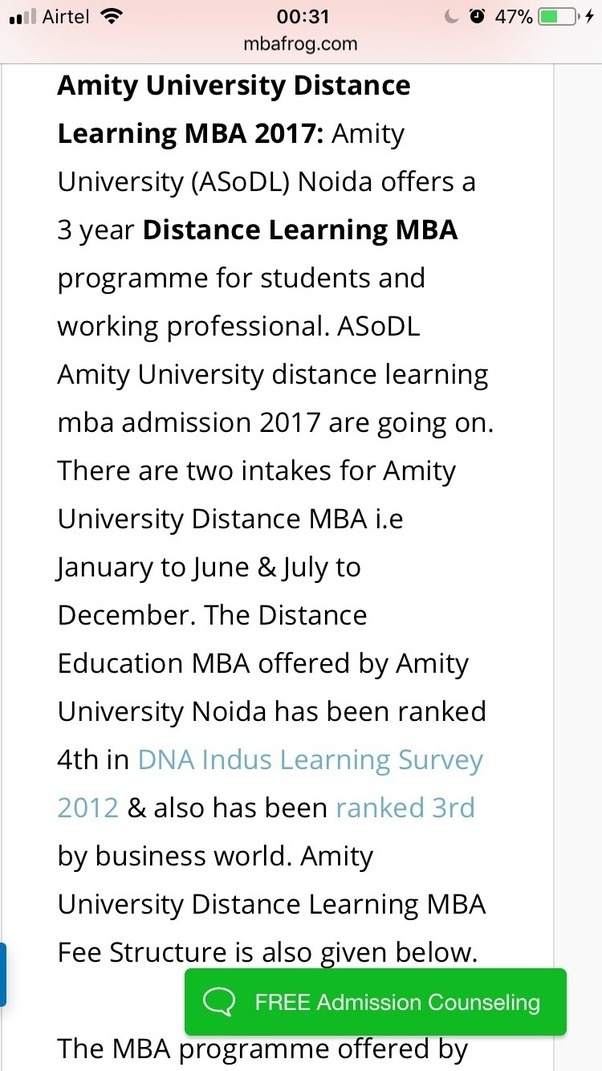Image resolution: width=602 pixels, height=1071 pixels.
Task: Tap the 47% battery percentage text
Action: click(513, 17)
